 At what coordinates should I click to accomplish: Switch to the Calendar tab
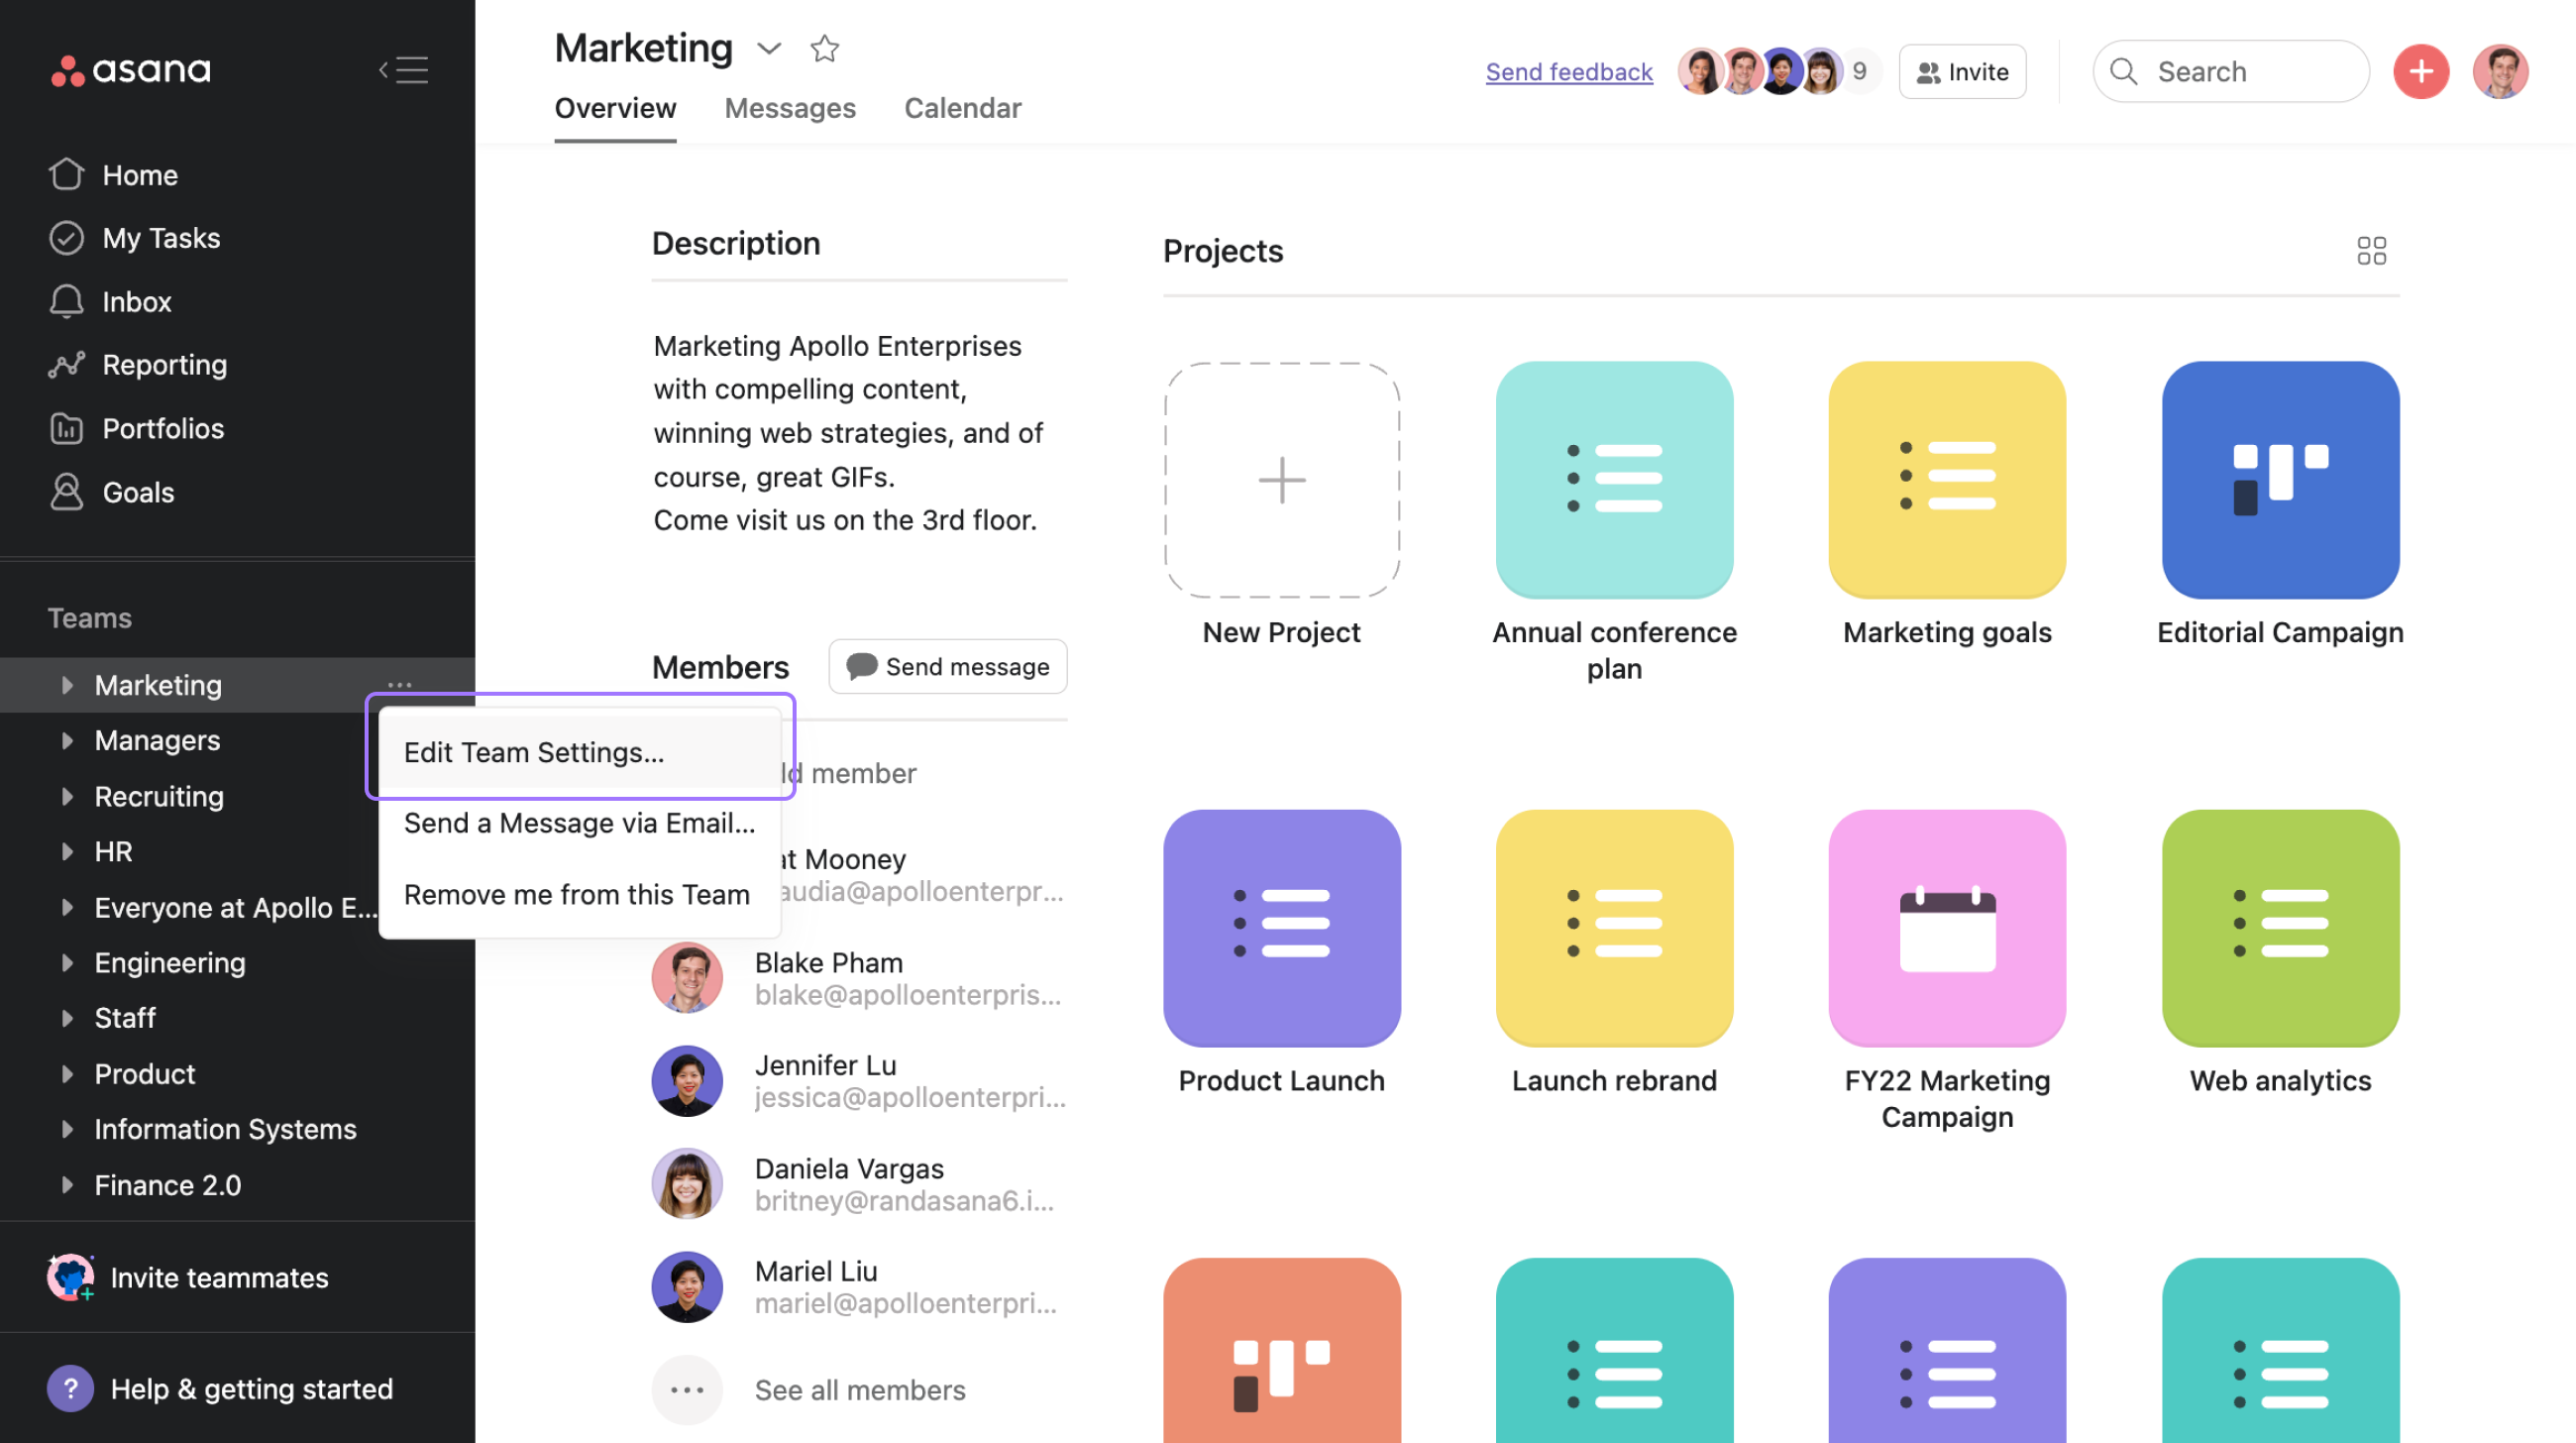click(962, 108)
